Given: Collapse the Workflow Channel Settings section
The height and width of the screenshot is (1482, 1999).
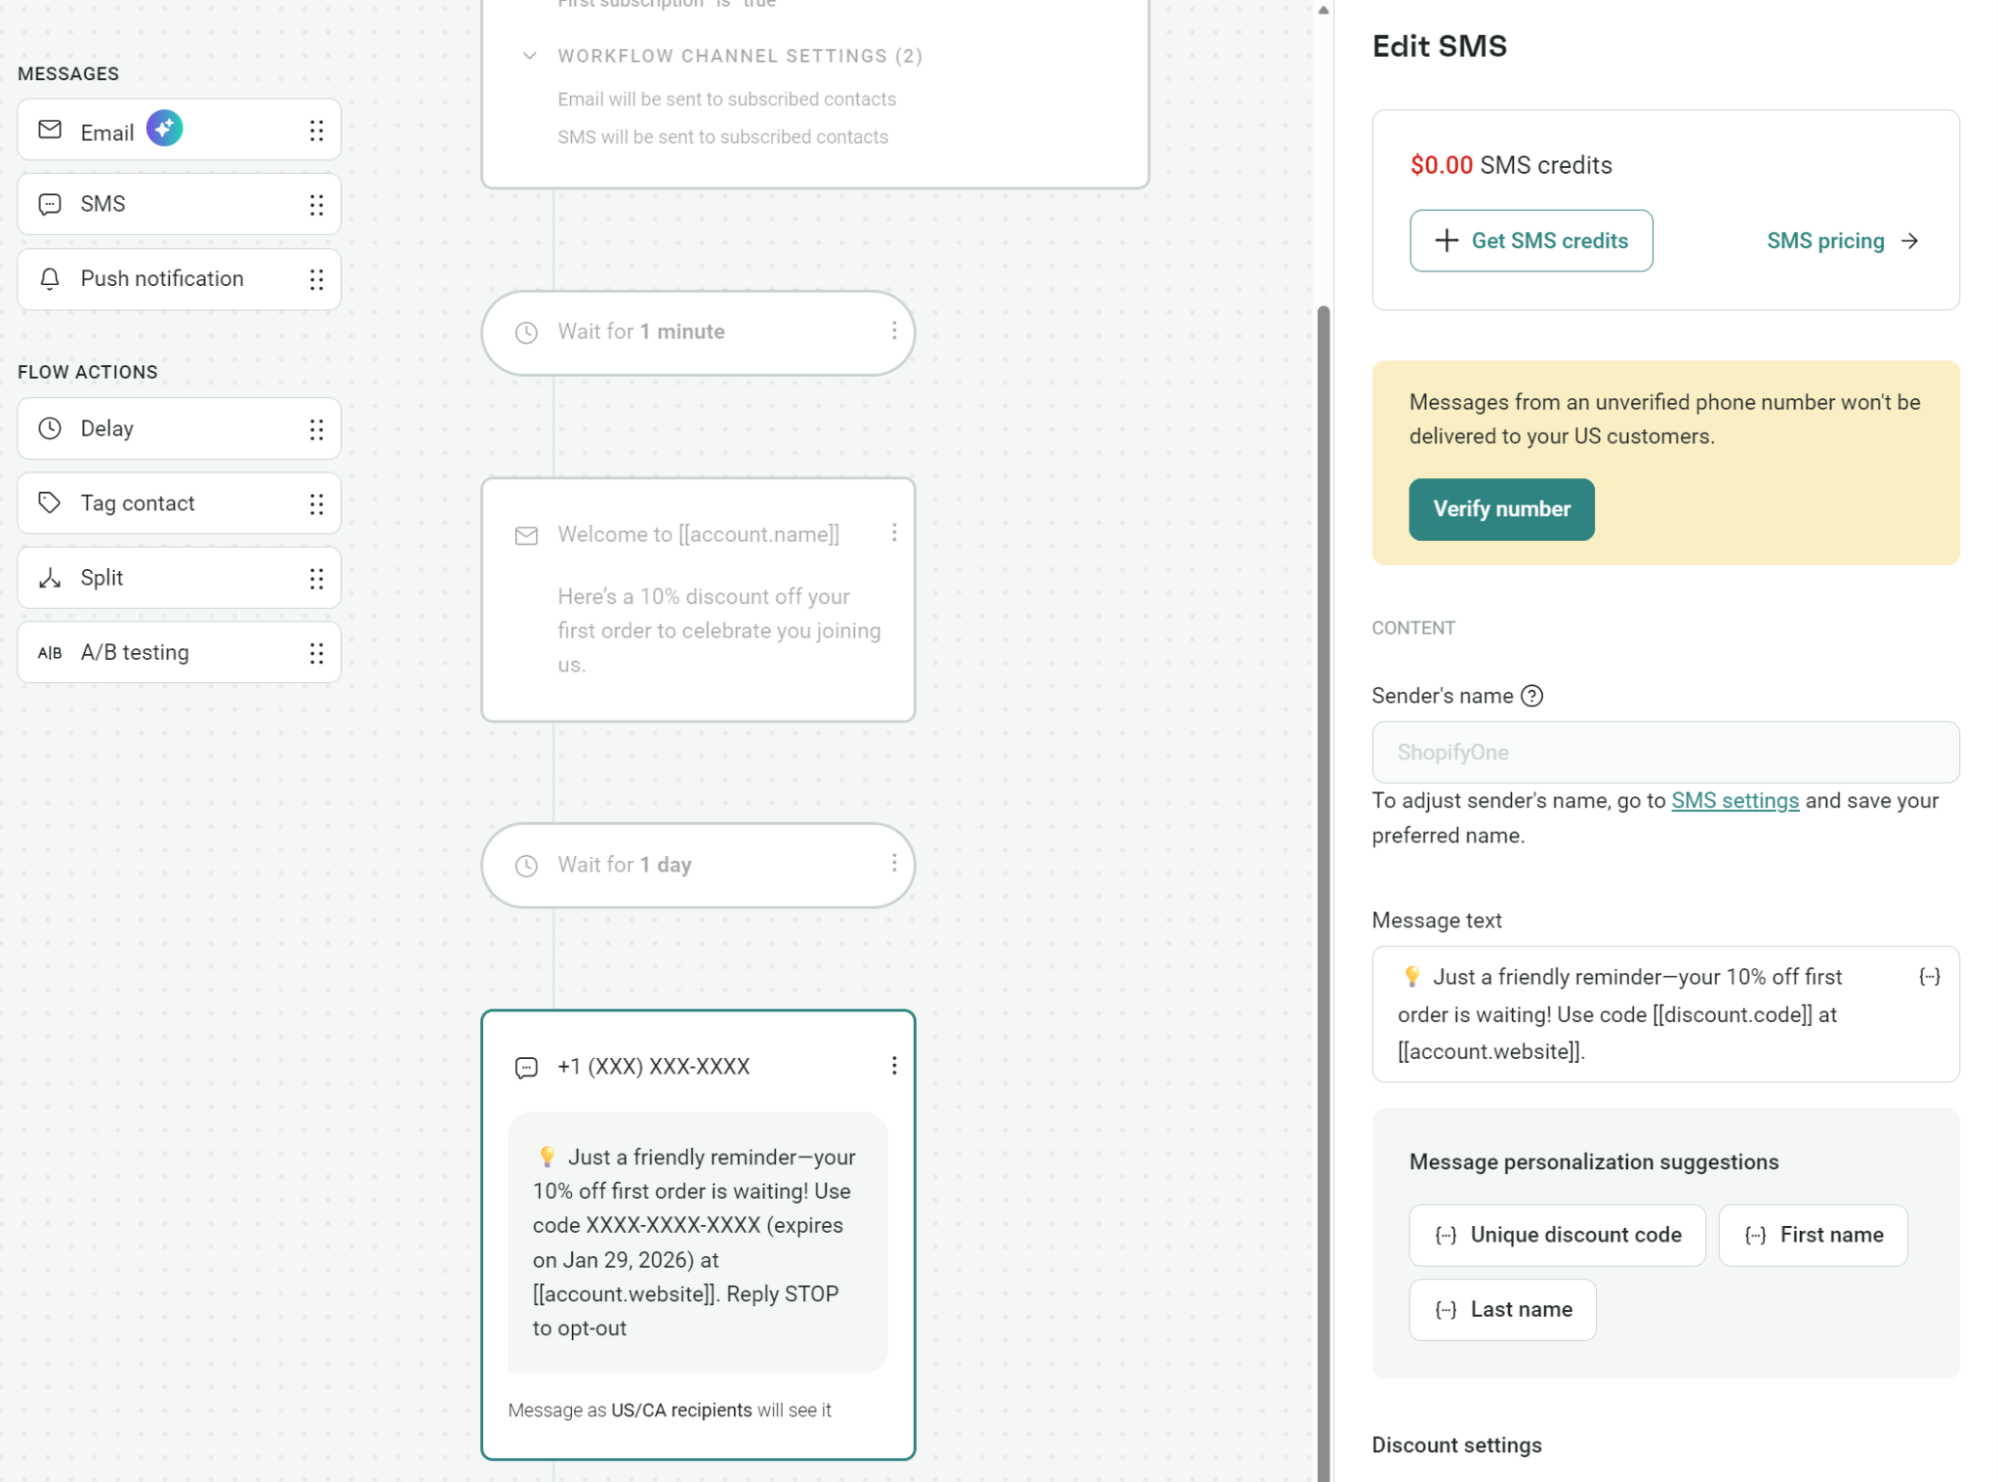Looking at the screenshot, I should pyautogui.click(x=529, y=56).
